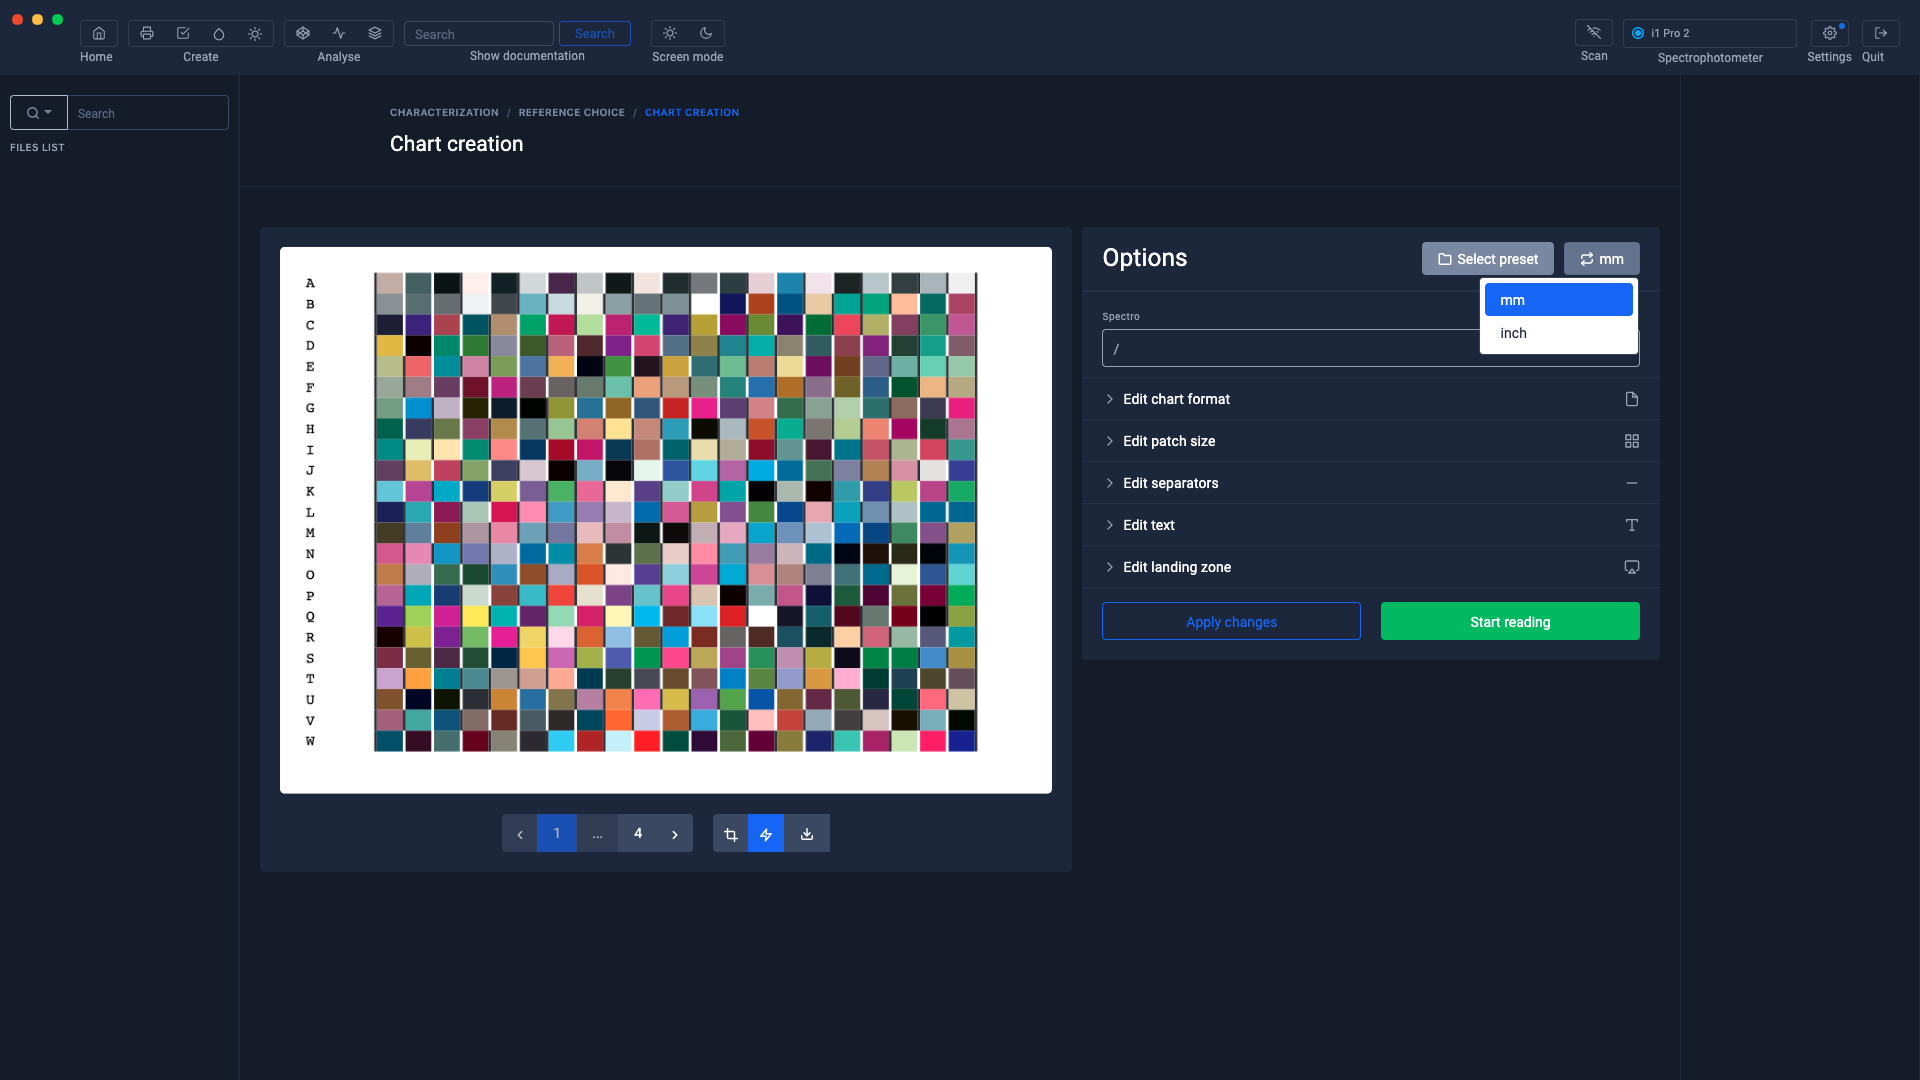
Task: Click the files list search field
Action: 148,113
